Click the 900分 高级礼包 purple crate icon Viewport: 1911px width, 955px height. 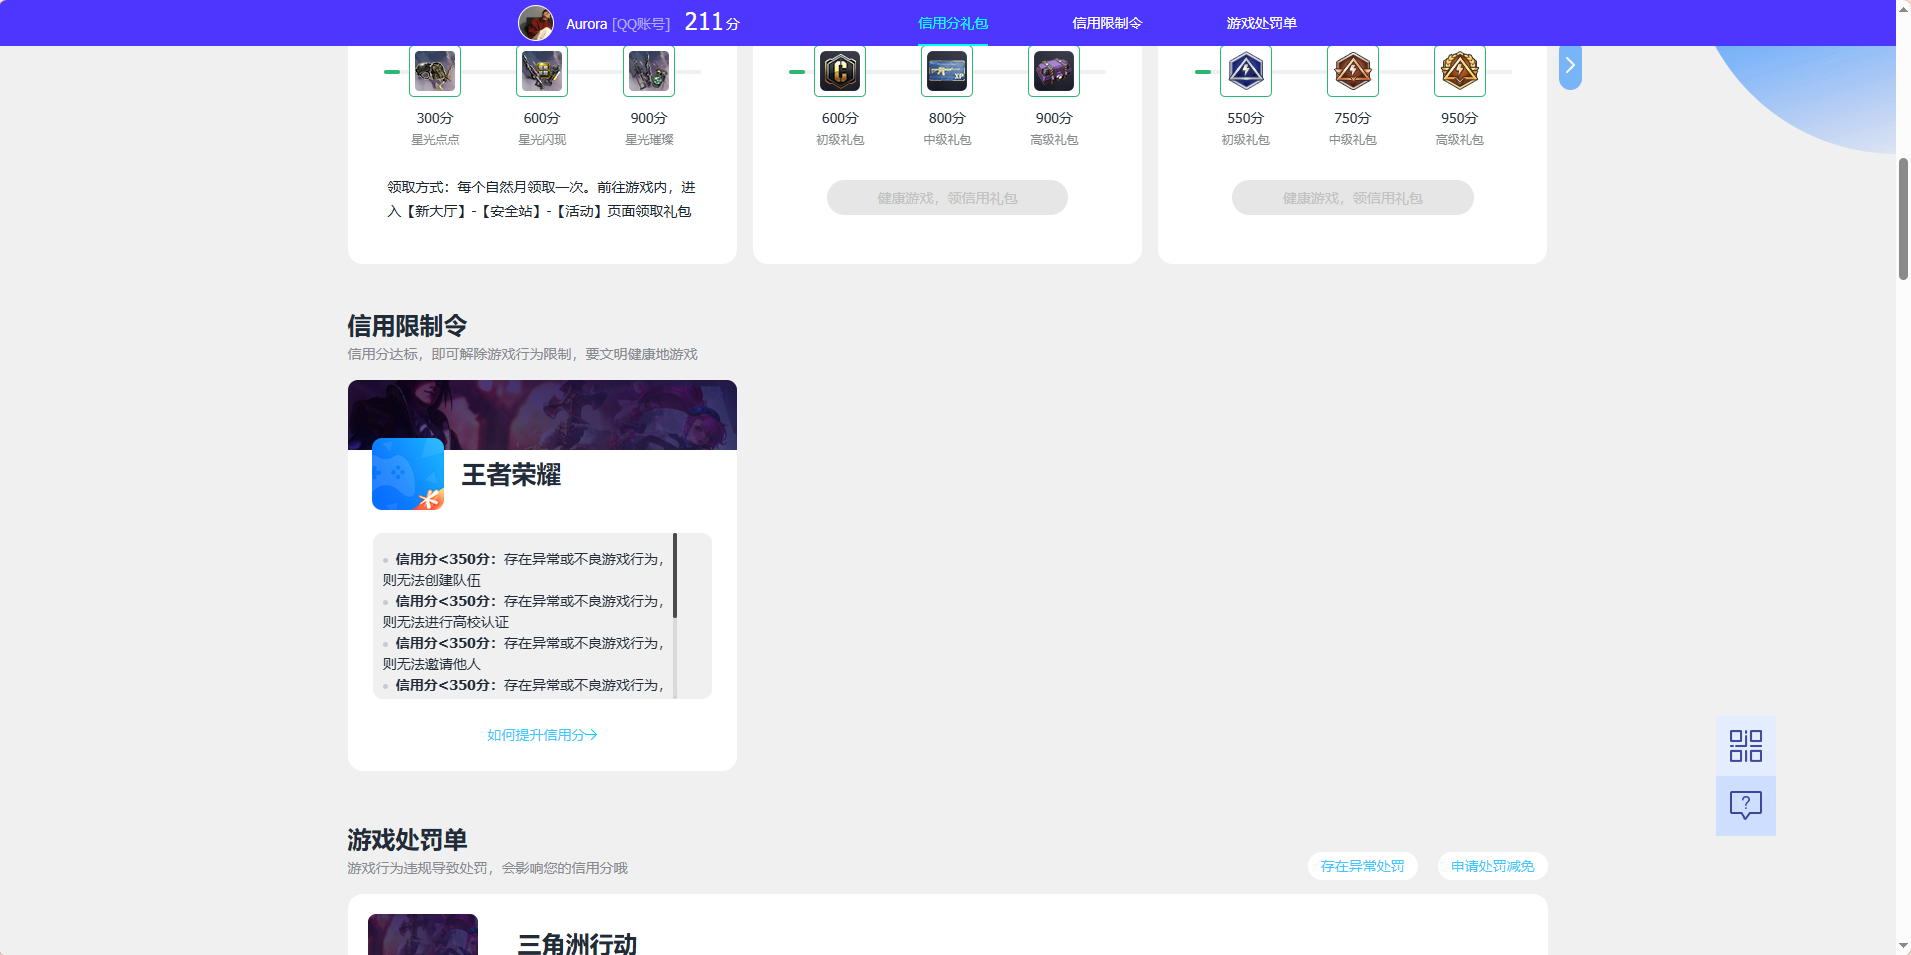[x=1054, y=71]
